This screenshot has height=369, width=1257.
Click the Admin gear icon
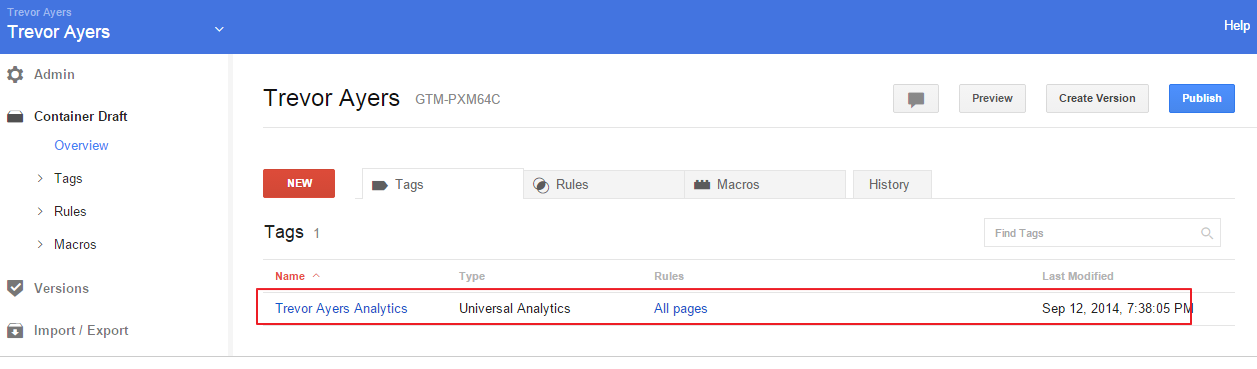(x=15, y=74)
